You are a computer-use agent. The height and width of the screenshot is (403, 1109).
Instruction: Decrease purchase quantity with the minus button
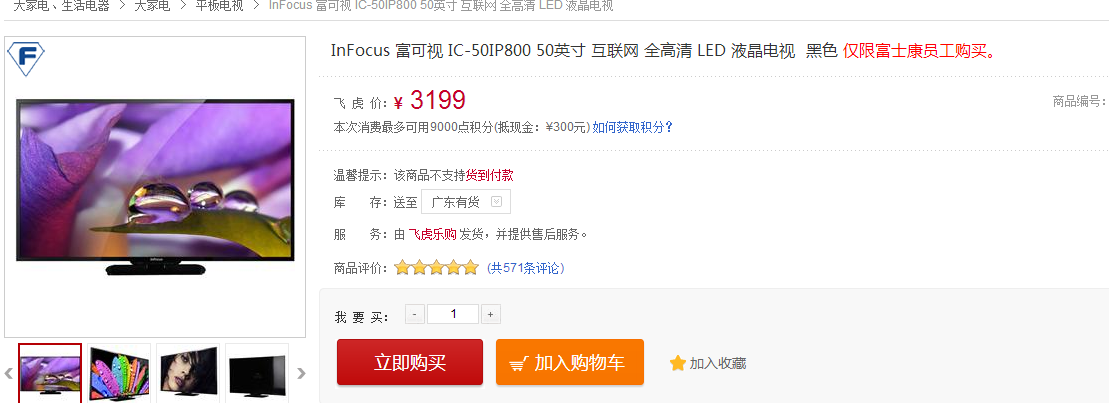point(415,314)
